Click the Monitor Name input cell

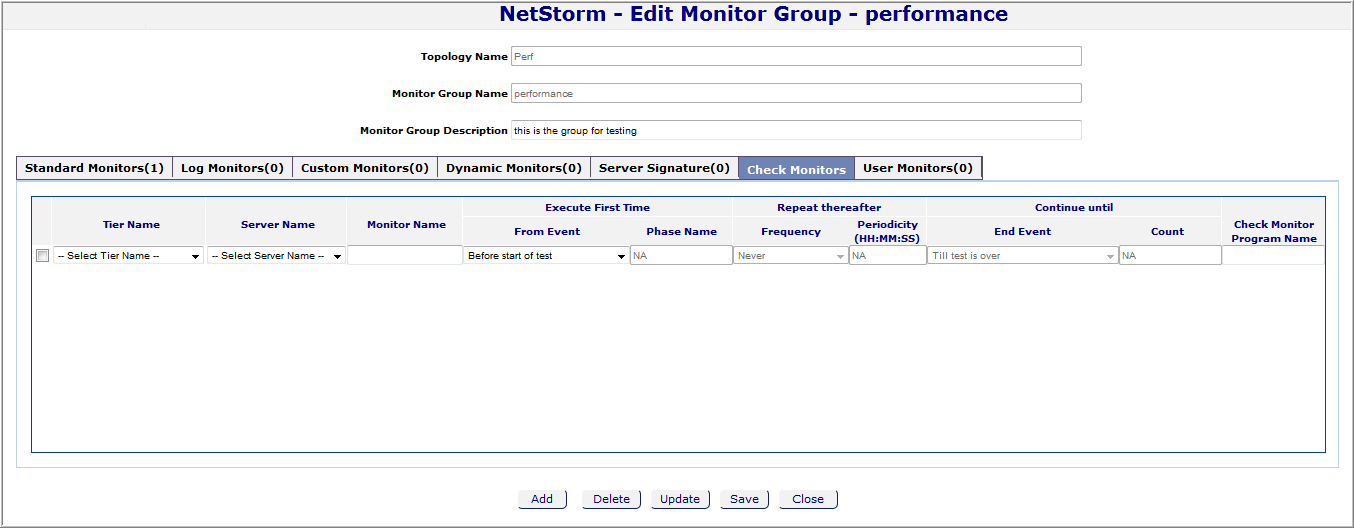405,256
